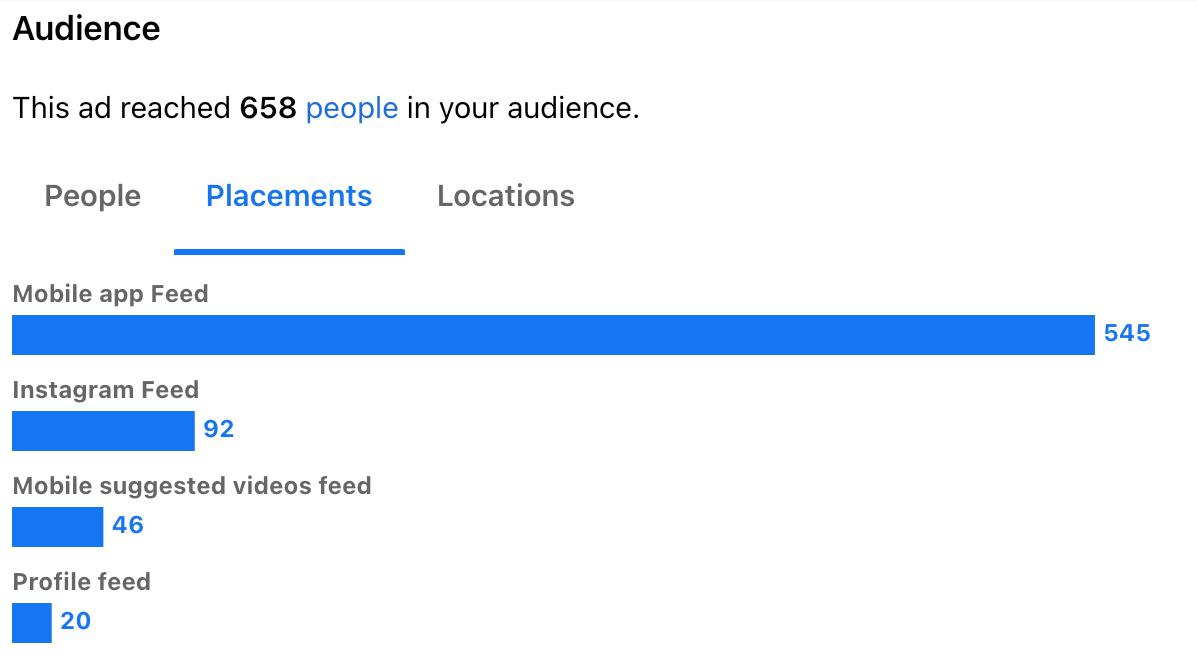This screenshot has height=656, width=1198.
Task: Select the 46 value label
Action: pyautogui.click(x=128, y=525)
